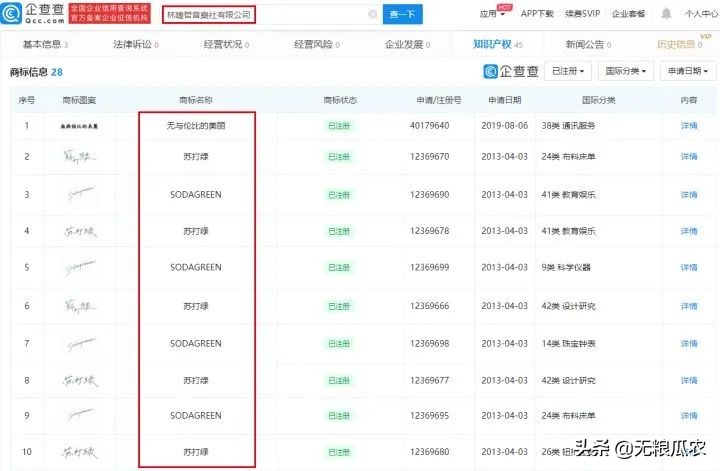Screen dimensions: 720x471
Task: Open the 企业套餐 link
Action: coord(628,14)
